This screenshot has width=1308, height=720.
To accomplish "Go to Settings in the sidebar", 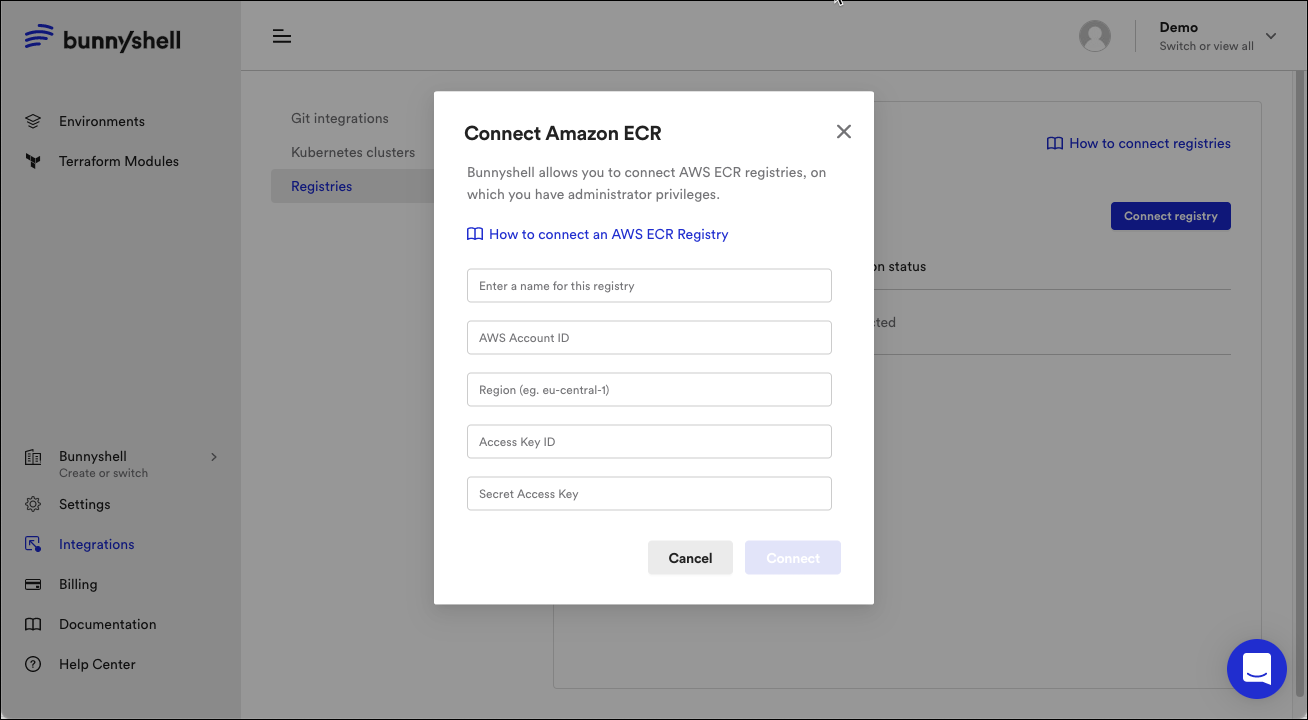I will tap(85, 504).
